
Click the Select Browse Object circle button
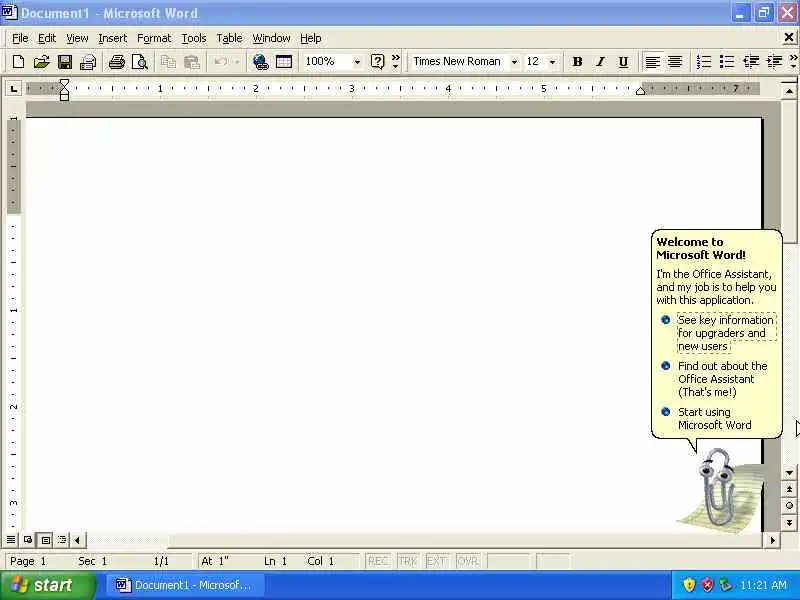click(789, 506)
